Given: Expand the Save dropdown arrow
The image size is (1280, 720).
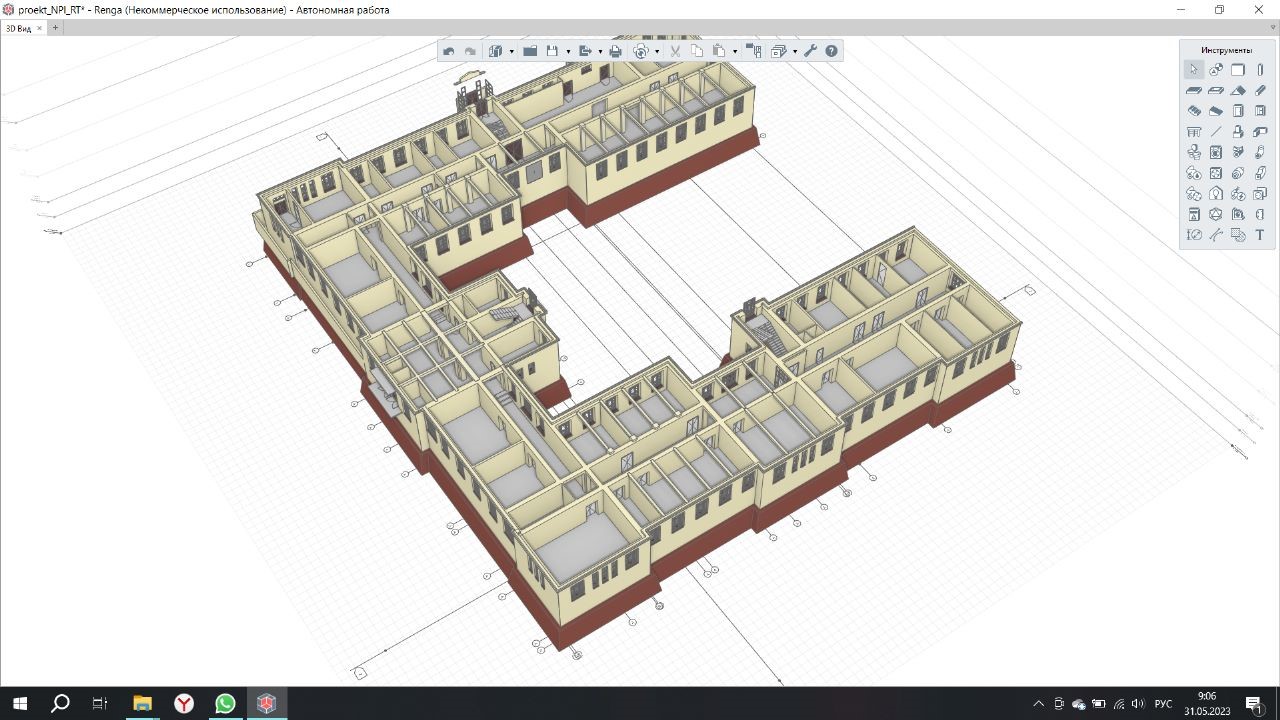Looking at the screenshot, I should pos(568,52).
